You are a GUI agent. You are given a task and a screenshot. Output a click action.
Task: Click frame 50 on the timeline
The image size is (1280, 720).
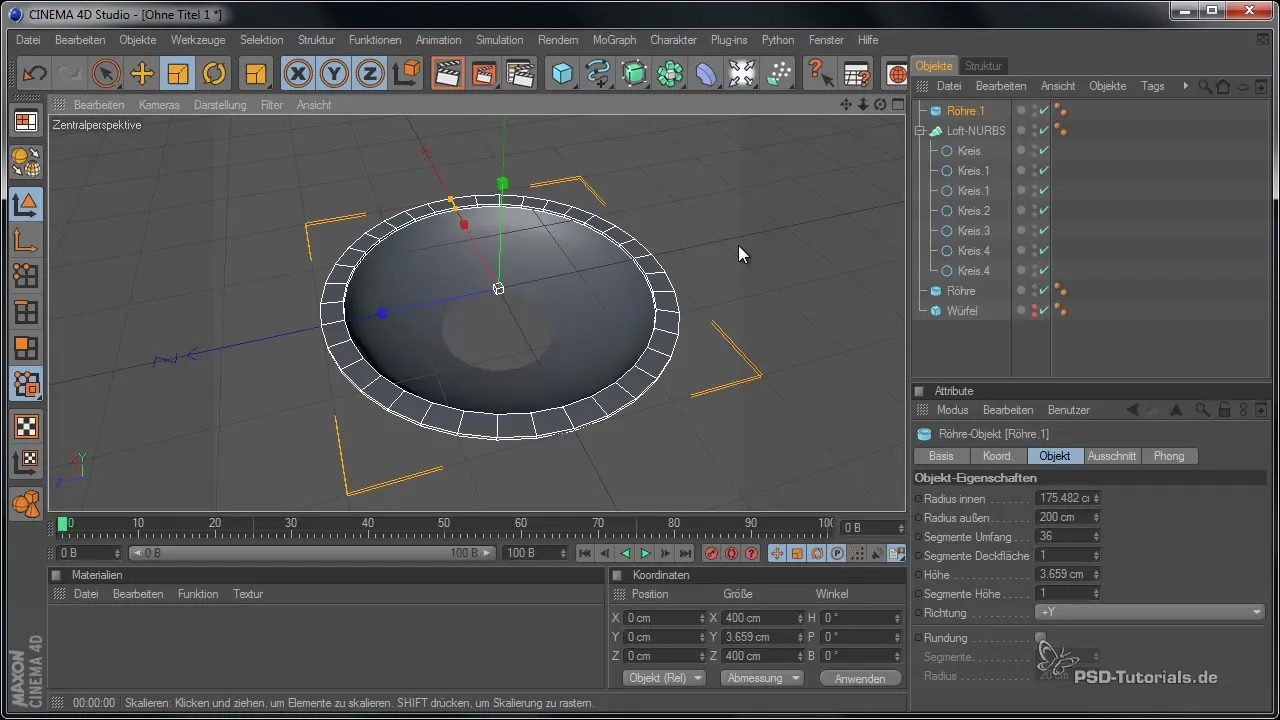[x=444, y=524]
